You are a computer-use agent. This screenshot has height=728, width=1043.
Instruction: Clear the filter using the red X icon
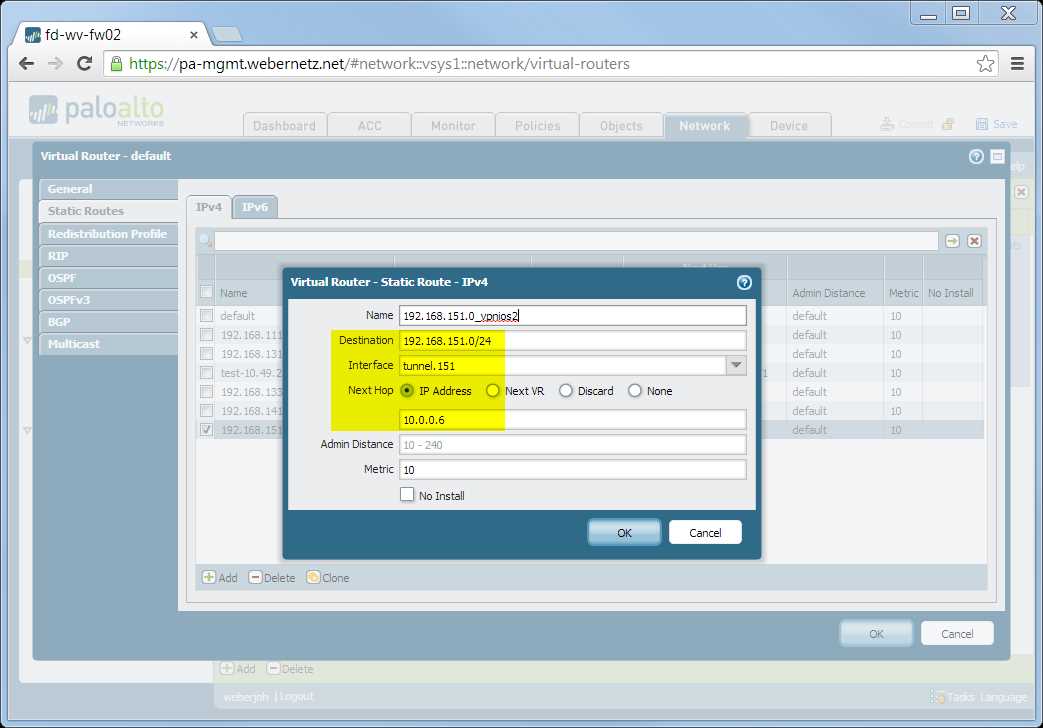[x=972, y=240]
